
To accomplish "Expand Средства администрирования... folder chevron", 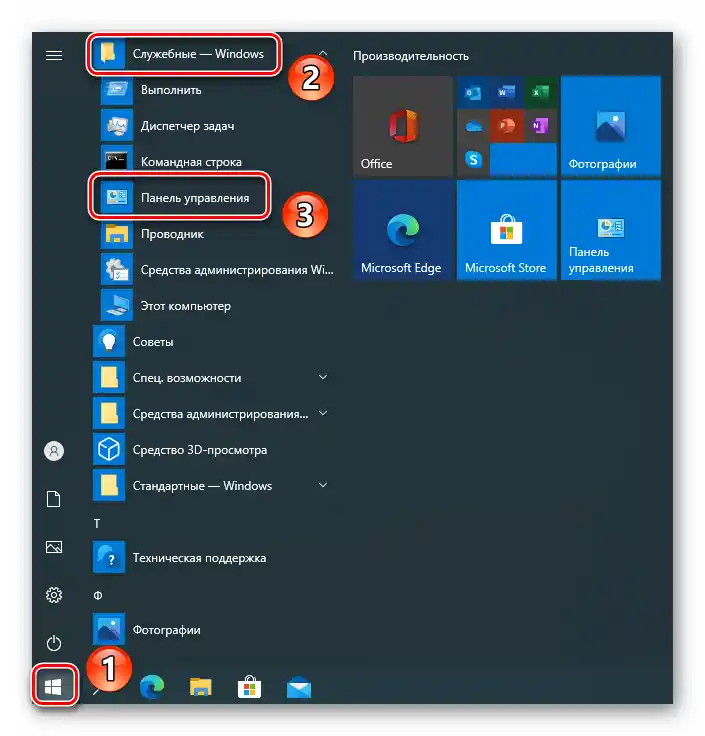I will [323, 413].
